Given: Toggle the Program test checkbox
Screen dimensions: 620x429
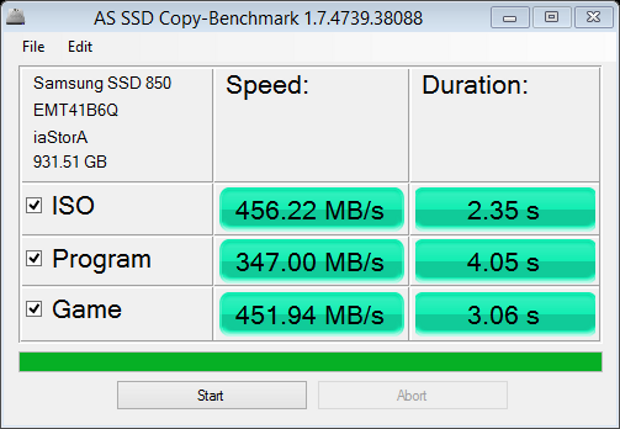Looking at the screenshot, I should pyautogui.click(x=34, y=259).
